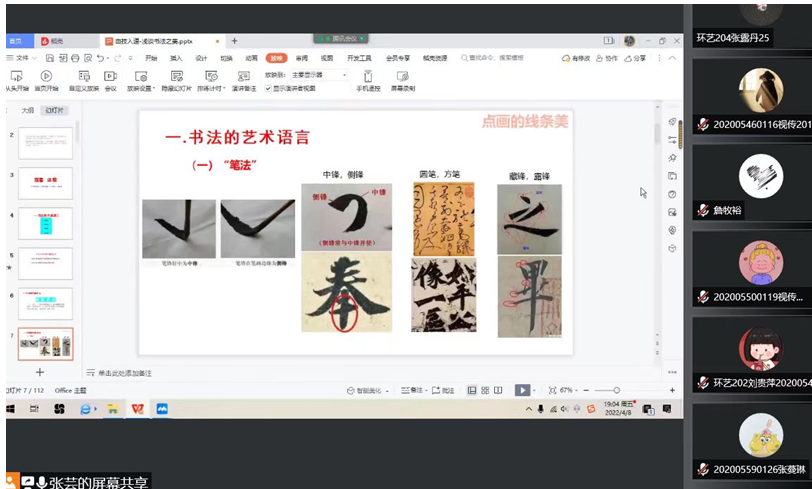Switch to the 设计 ribbon tab

(201, 58)
